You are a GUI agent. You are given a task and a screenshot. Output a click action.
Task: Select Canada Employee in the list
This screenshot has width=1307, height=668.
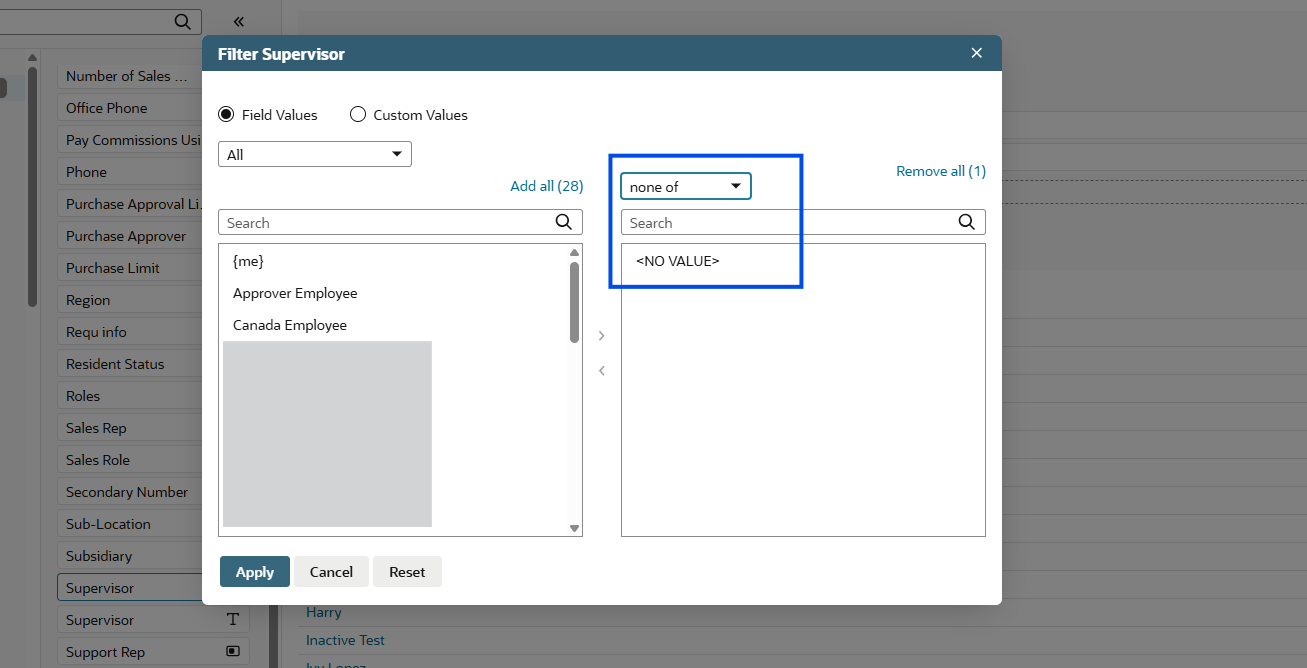click(290, 325)
